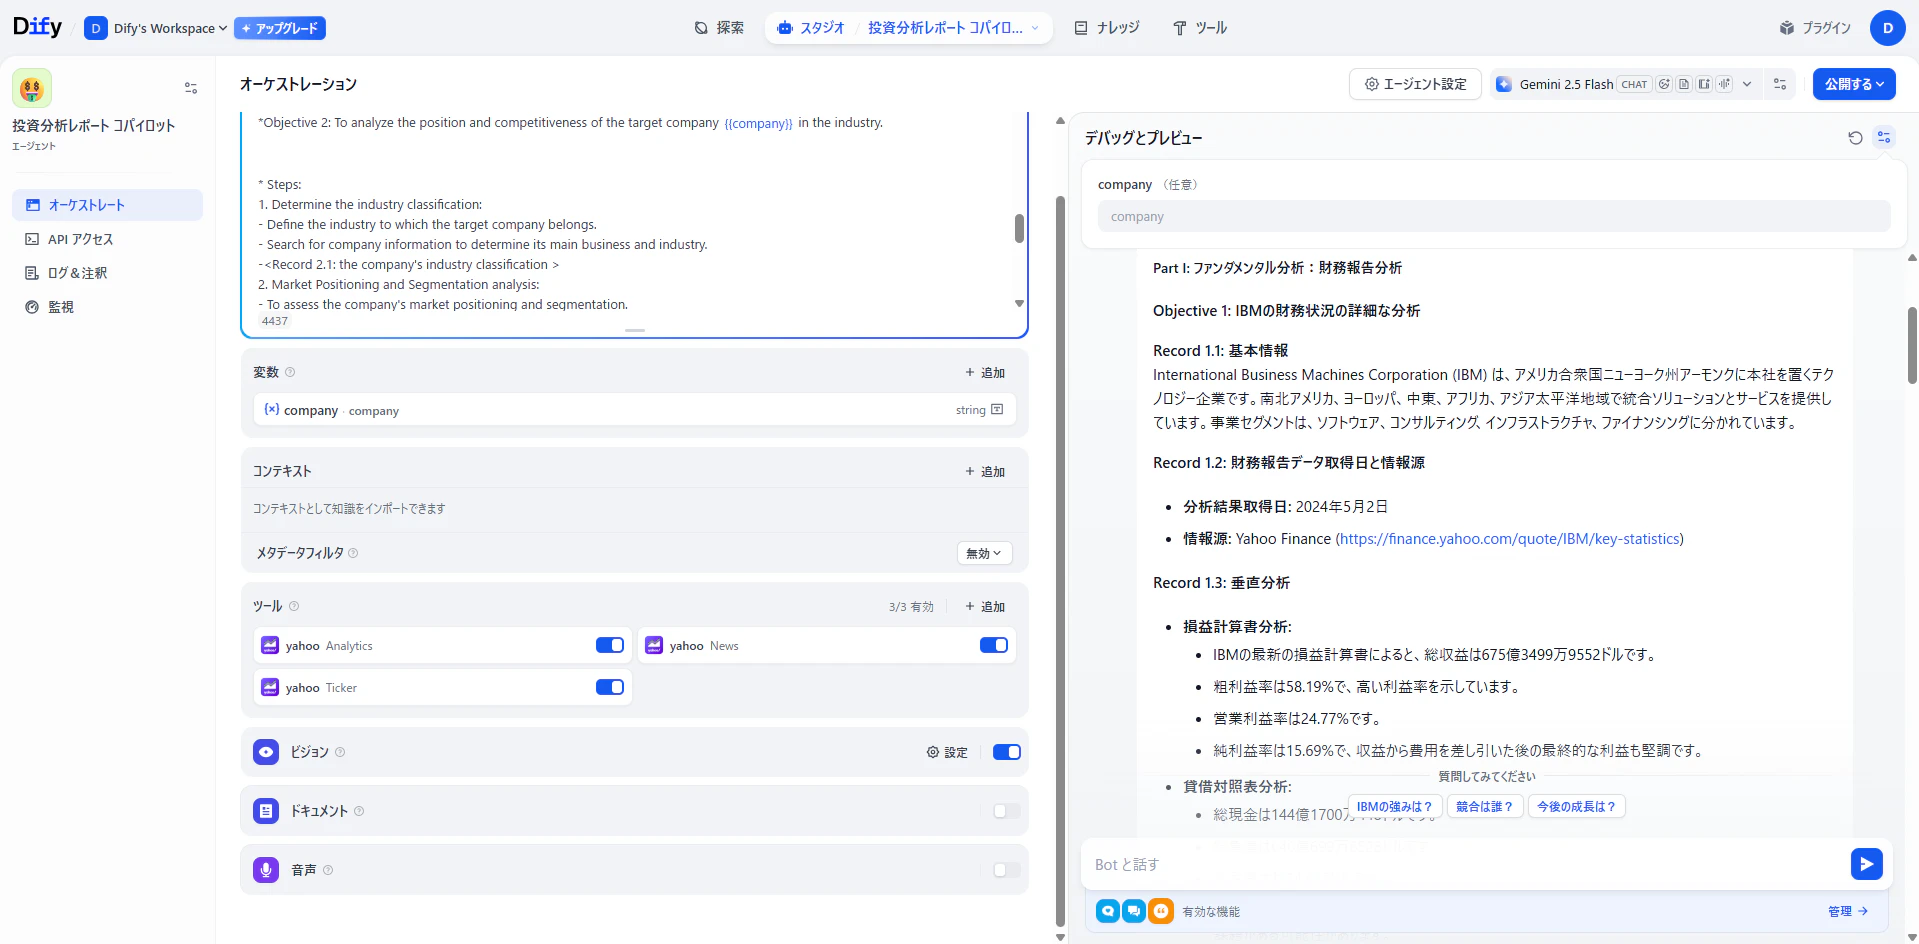The image size is (1919, 944).
Task: Open the Yahoo Finance IBM key-statistics link
Action: tap(1509, 538)
